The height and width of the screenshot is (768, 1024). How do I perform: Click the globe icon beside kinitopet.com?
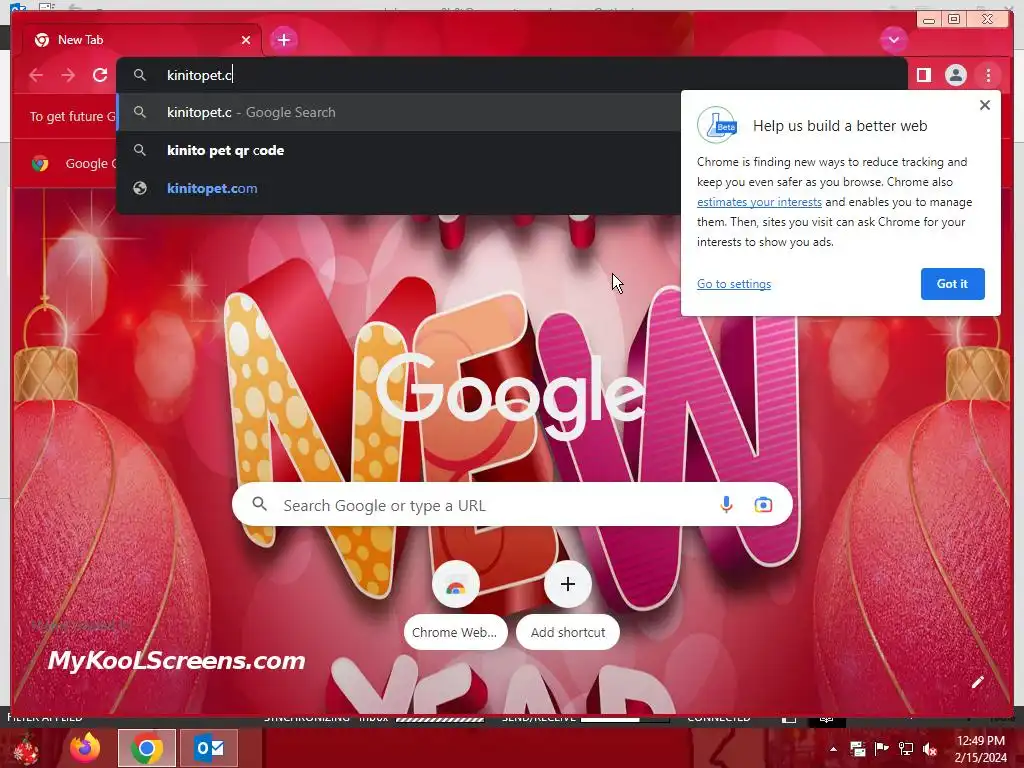(x=140, y=188)
